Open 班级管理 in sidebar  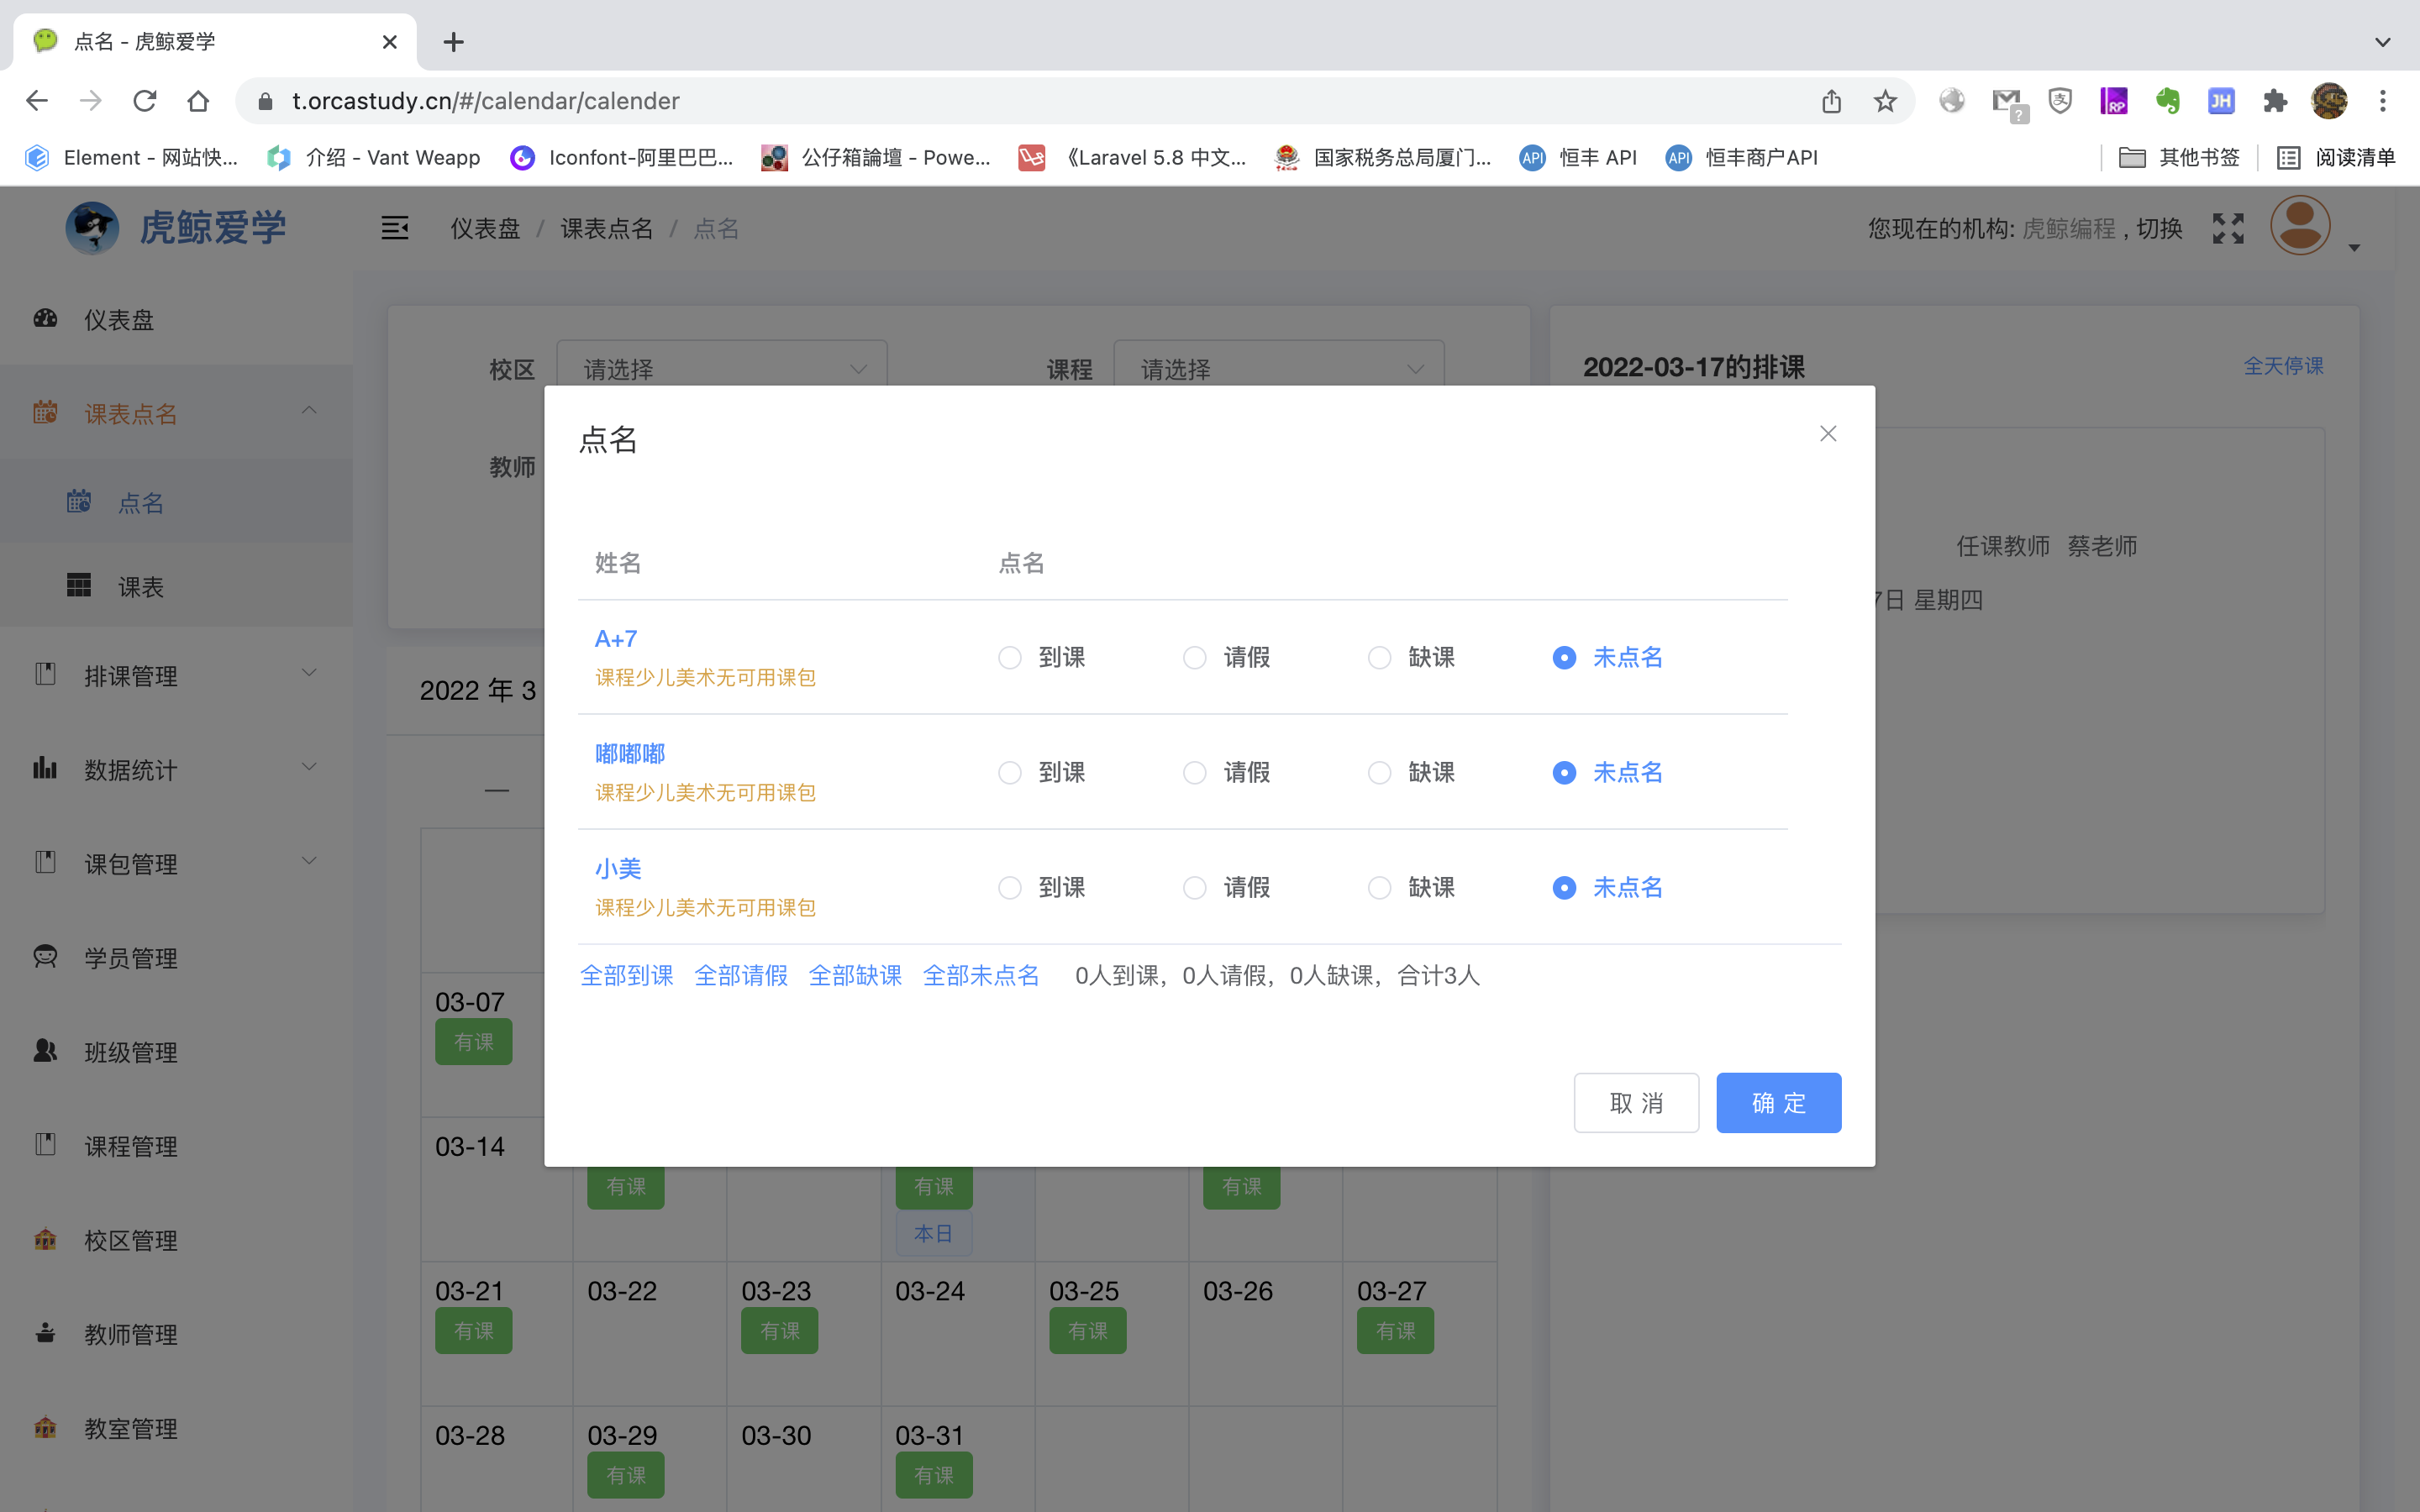coord(176,1051)
